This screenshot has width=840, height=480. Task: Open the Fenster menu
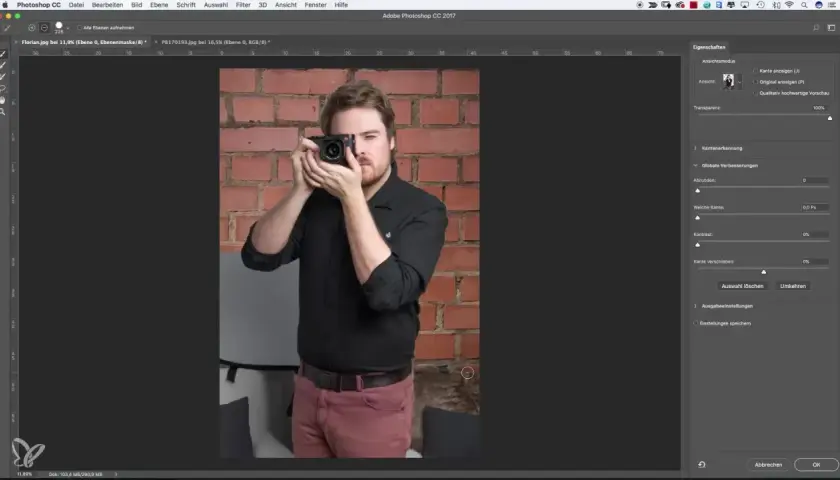click(x=316, y=5)
